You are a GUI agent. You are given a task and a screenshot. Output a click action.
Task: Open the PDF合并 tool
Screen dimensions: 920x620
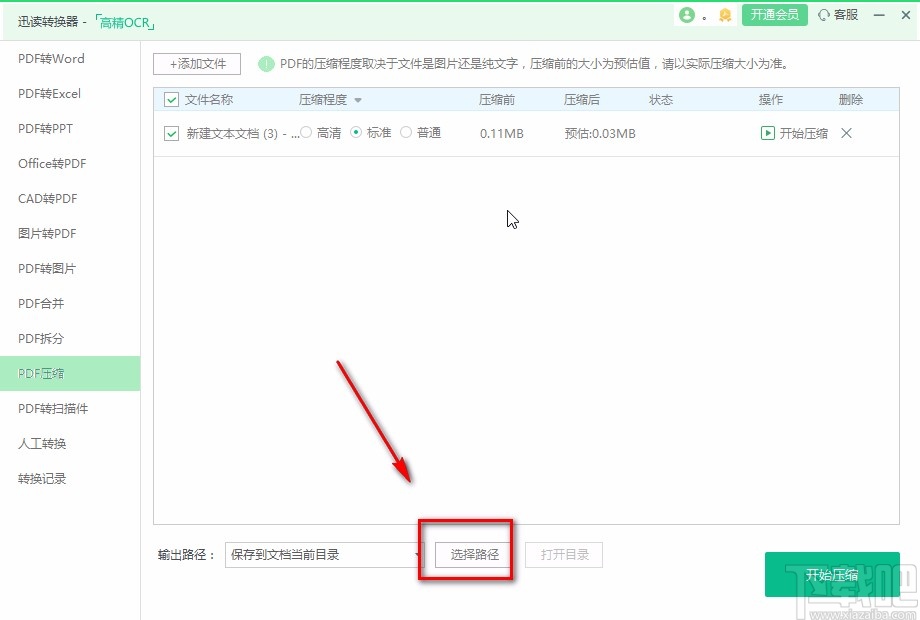(x=41, y=303)
